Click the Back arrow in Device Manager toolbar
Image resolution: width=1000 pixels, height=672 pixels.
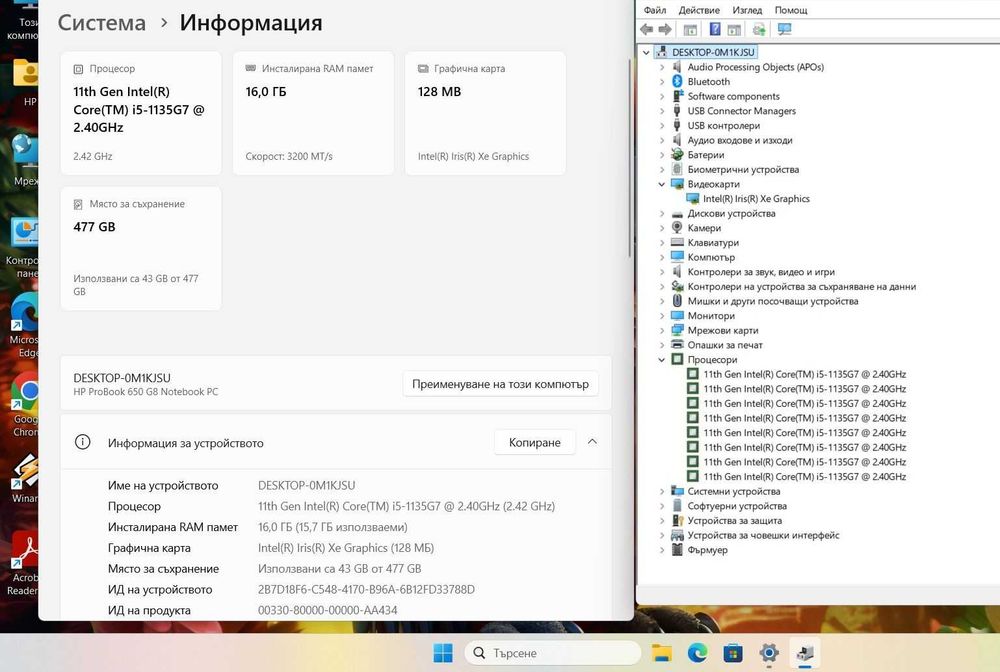point(647,29)
